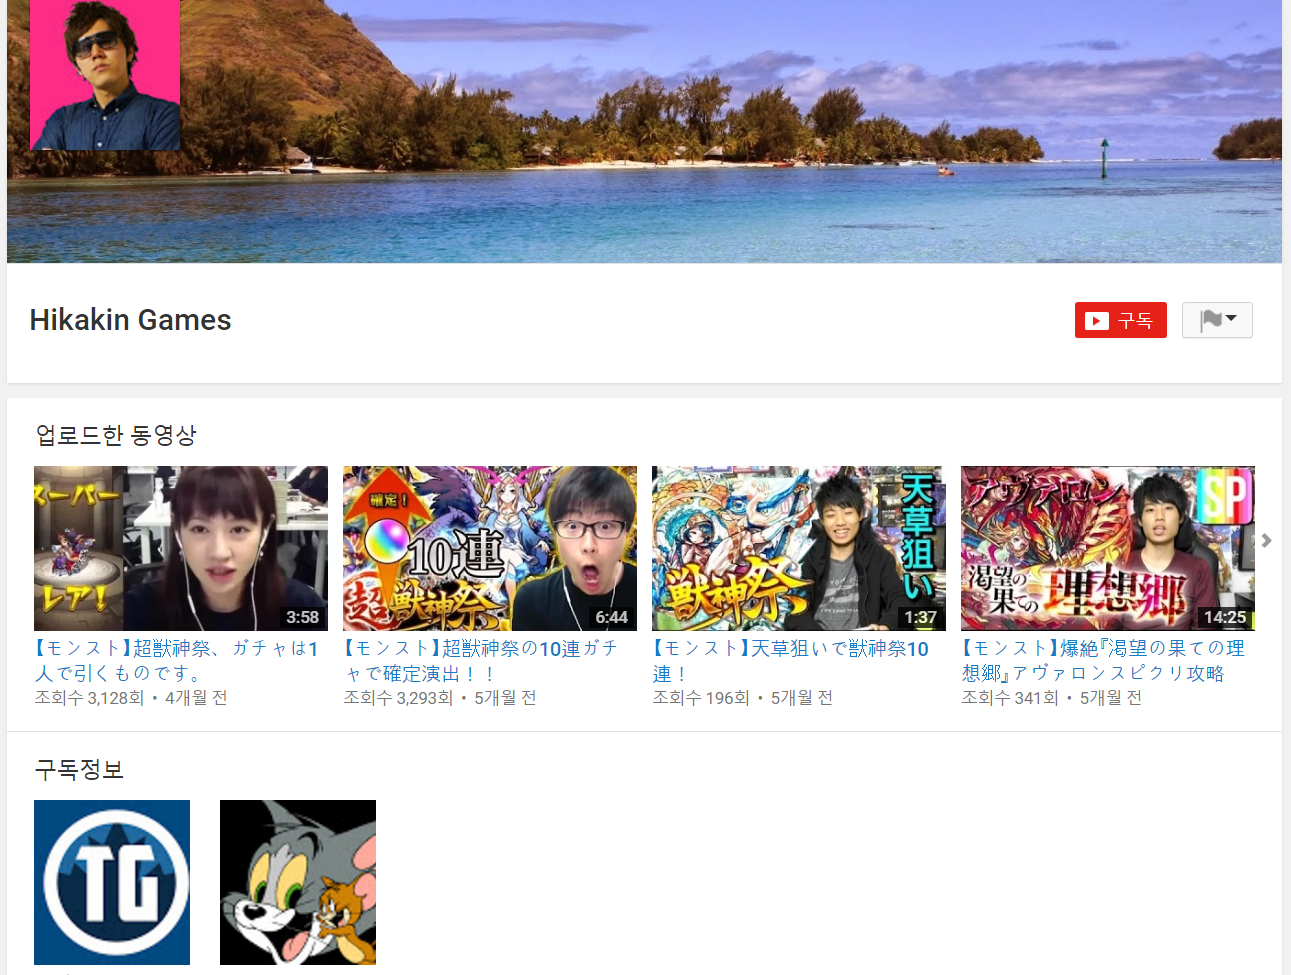Click the 超獣神祭 10連ガチャ video title link
The height and width of the screenshot is (975, 1291).
[480, 660]
